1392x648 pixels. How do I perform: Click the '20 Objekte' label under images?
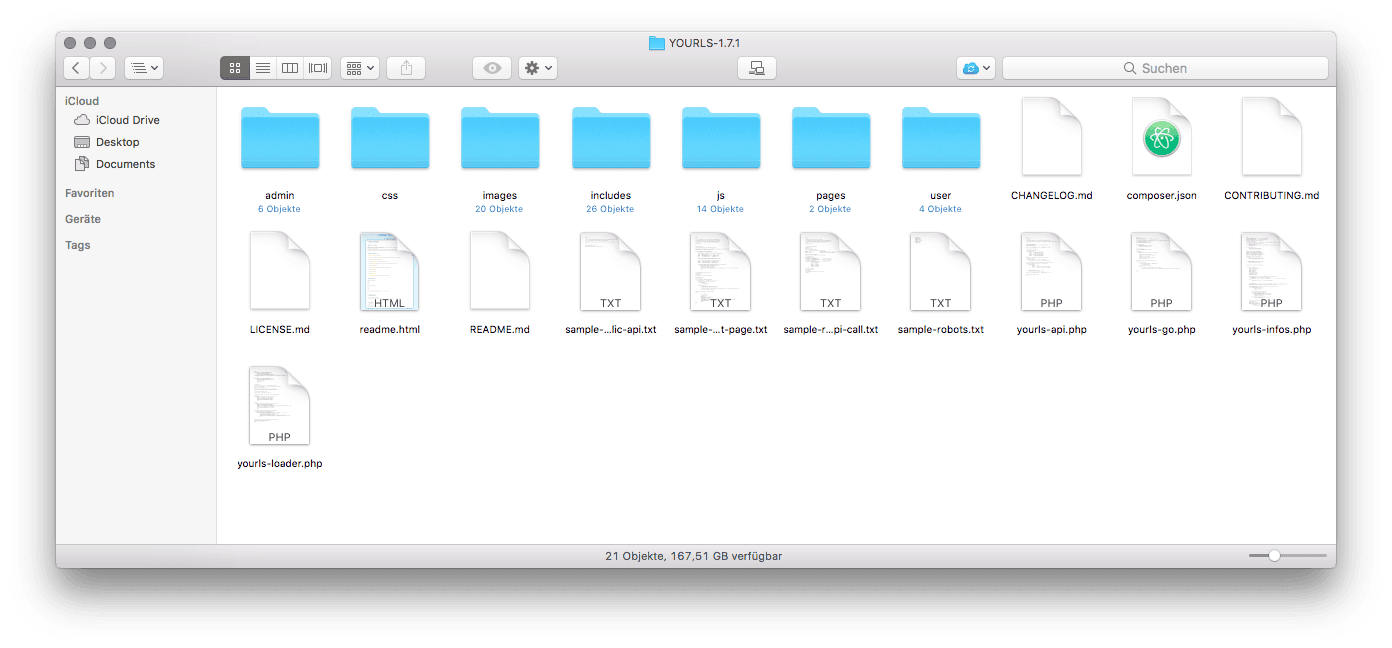click(x=500, y=209)
